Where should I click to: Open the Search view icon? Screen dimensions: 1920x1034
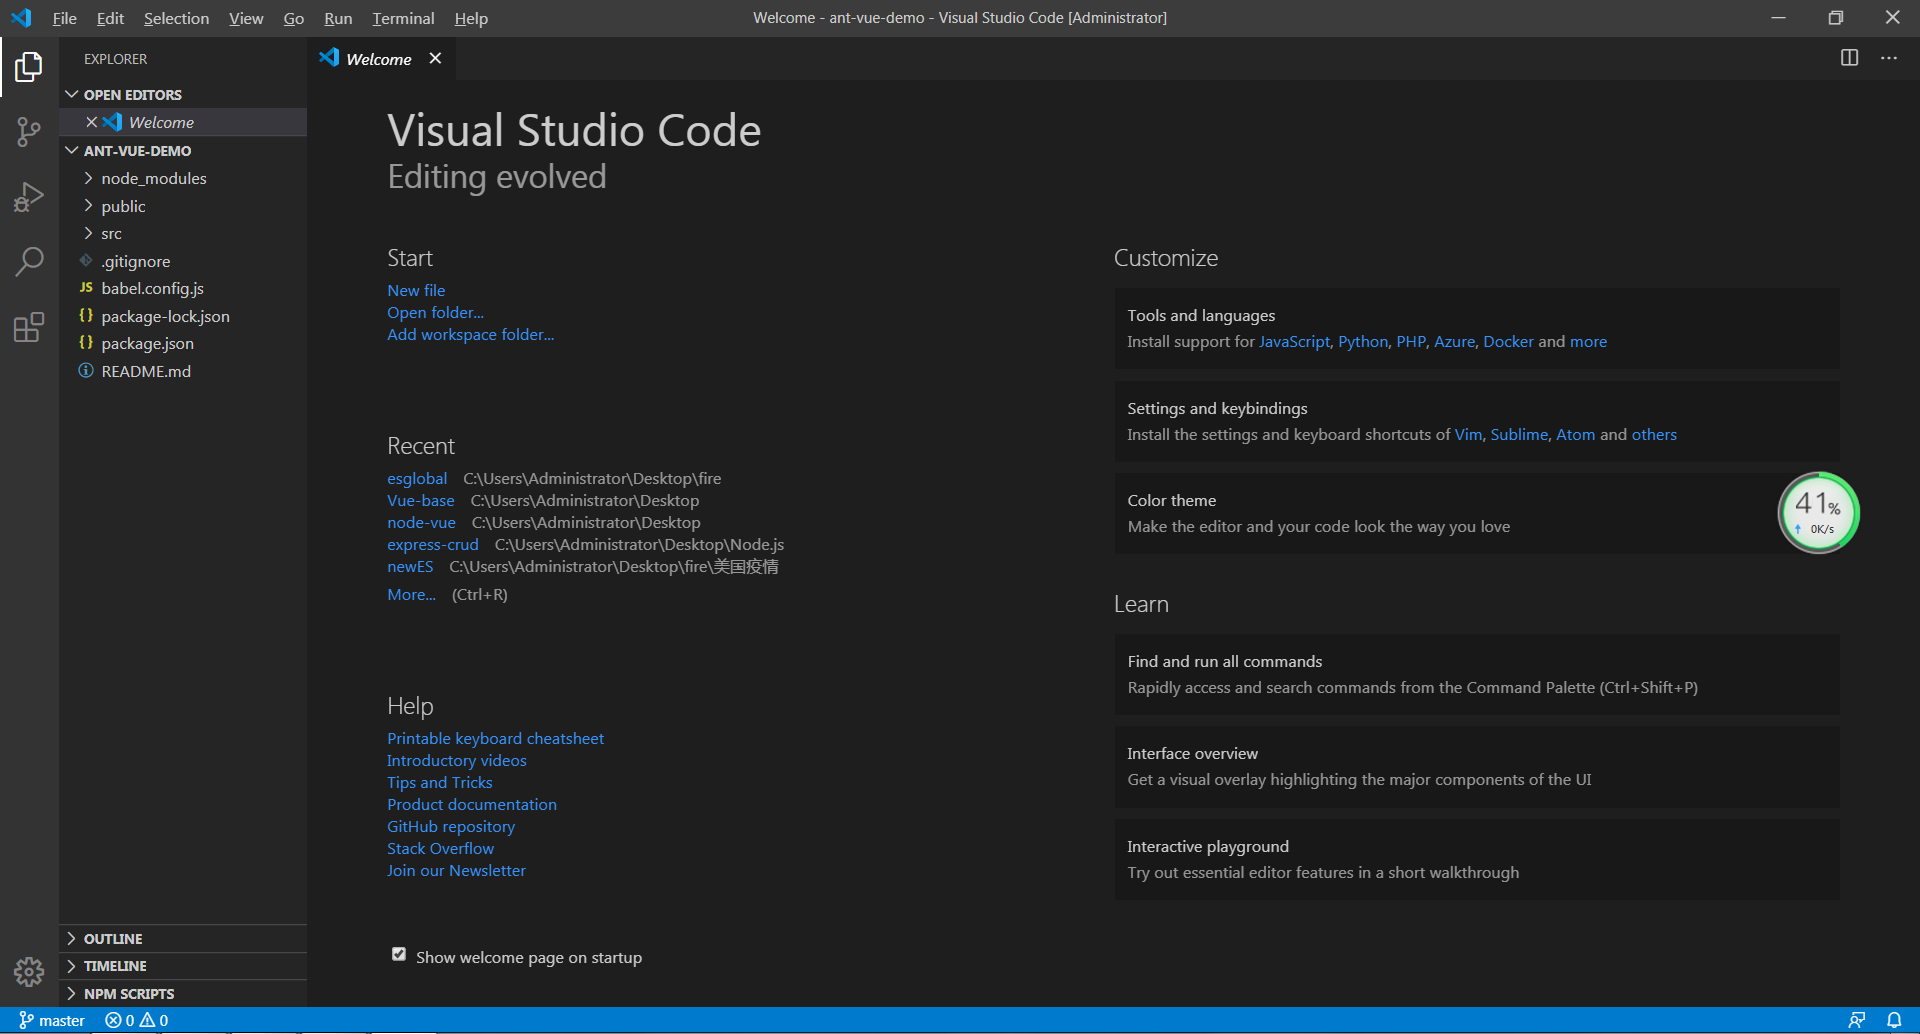[29, 262]
